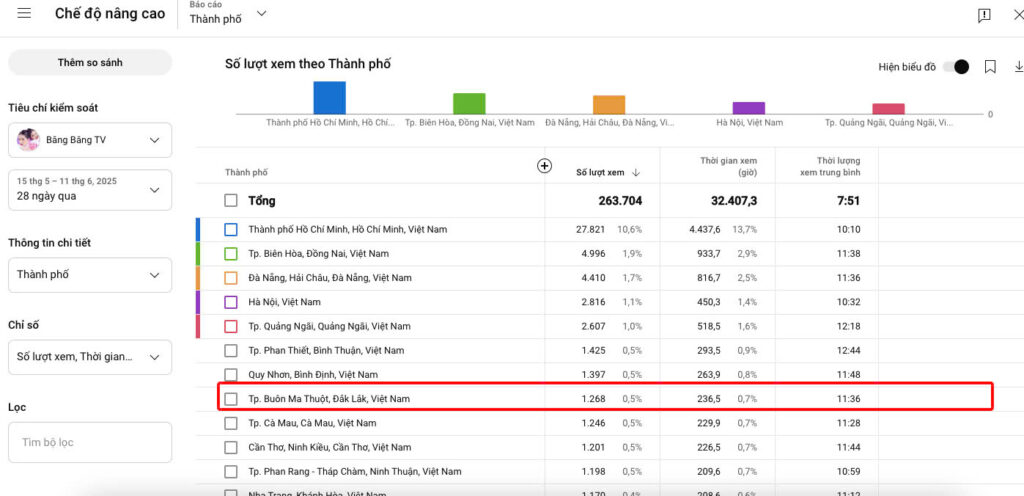Uncheck the Tp. Biên Hòa green checkbox
1024x496 pixels.
pos(231,254)
